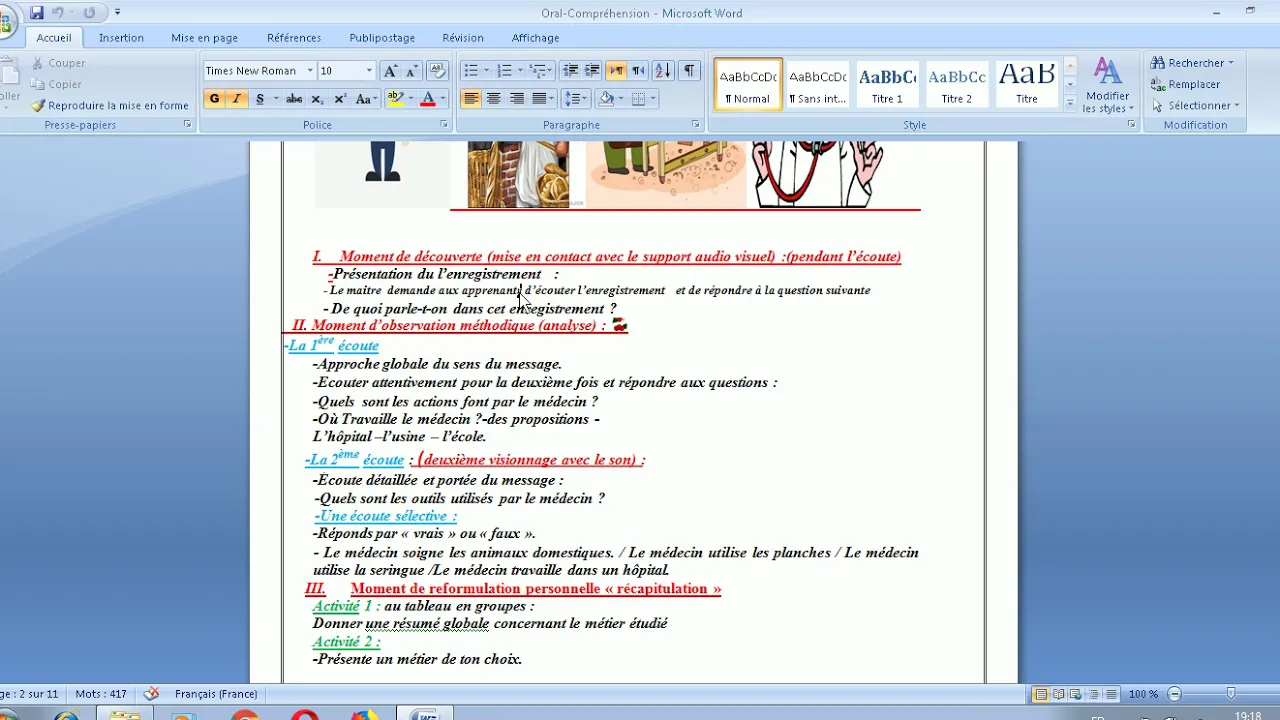This screenshot has width=1280, height=720.
Task: Use the Reproduire la mise en forme painter
Action: pyautogui.click(x=110, y=106)
